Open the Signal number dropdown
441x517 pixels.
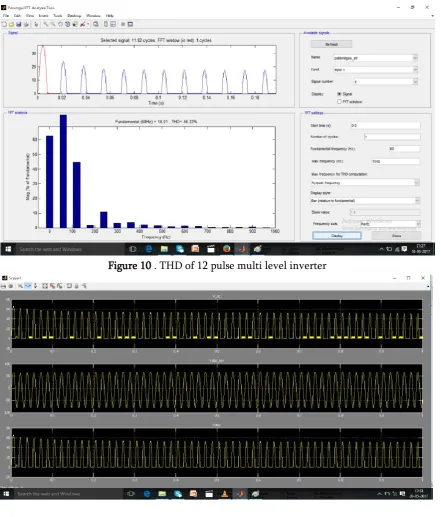coord(385,82)
